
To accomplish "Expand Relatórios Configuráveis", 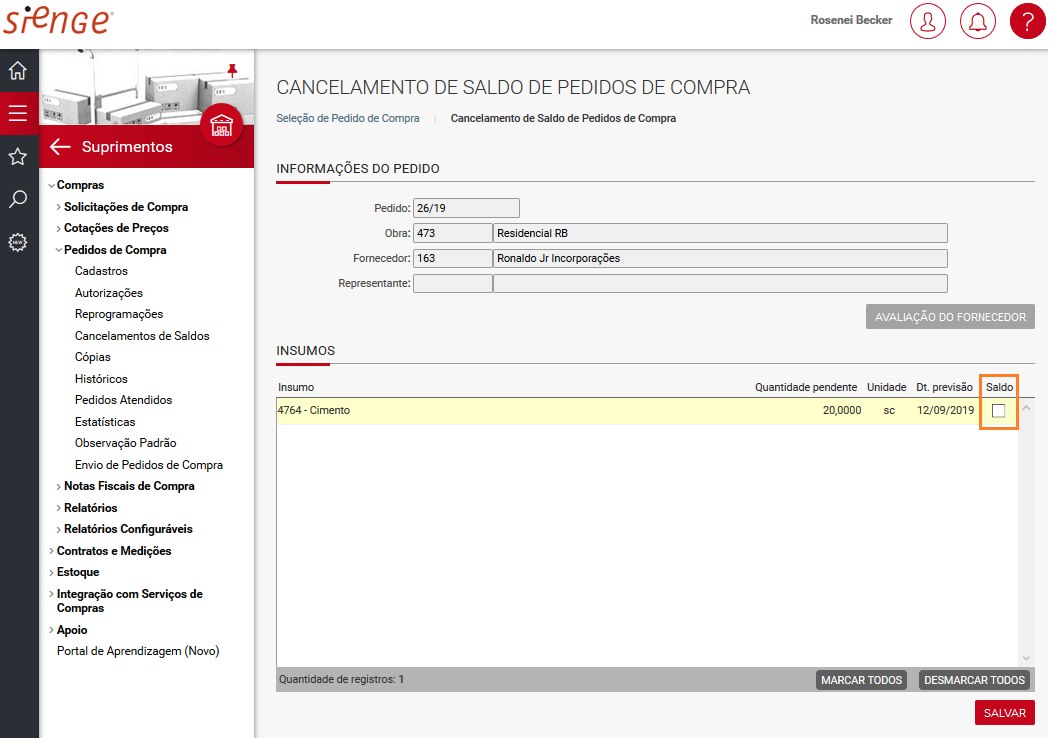I will (58, 529).
